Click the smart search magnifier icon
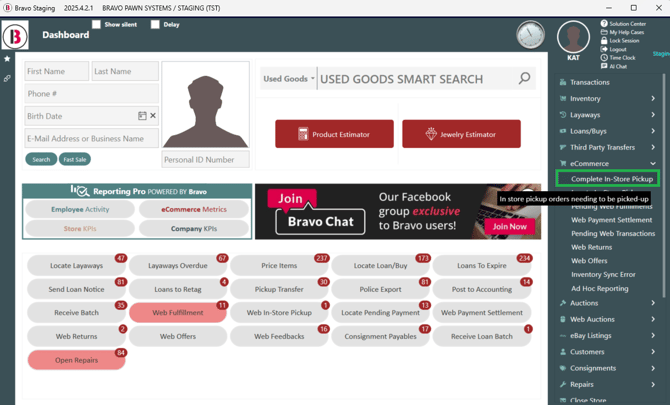Screen dimensions: 670x405 pyautogui.click(x=524, y=78)
